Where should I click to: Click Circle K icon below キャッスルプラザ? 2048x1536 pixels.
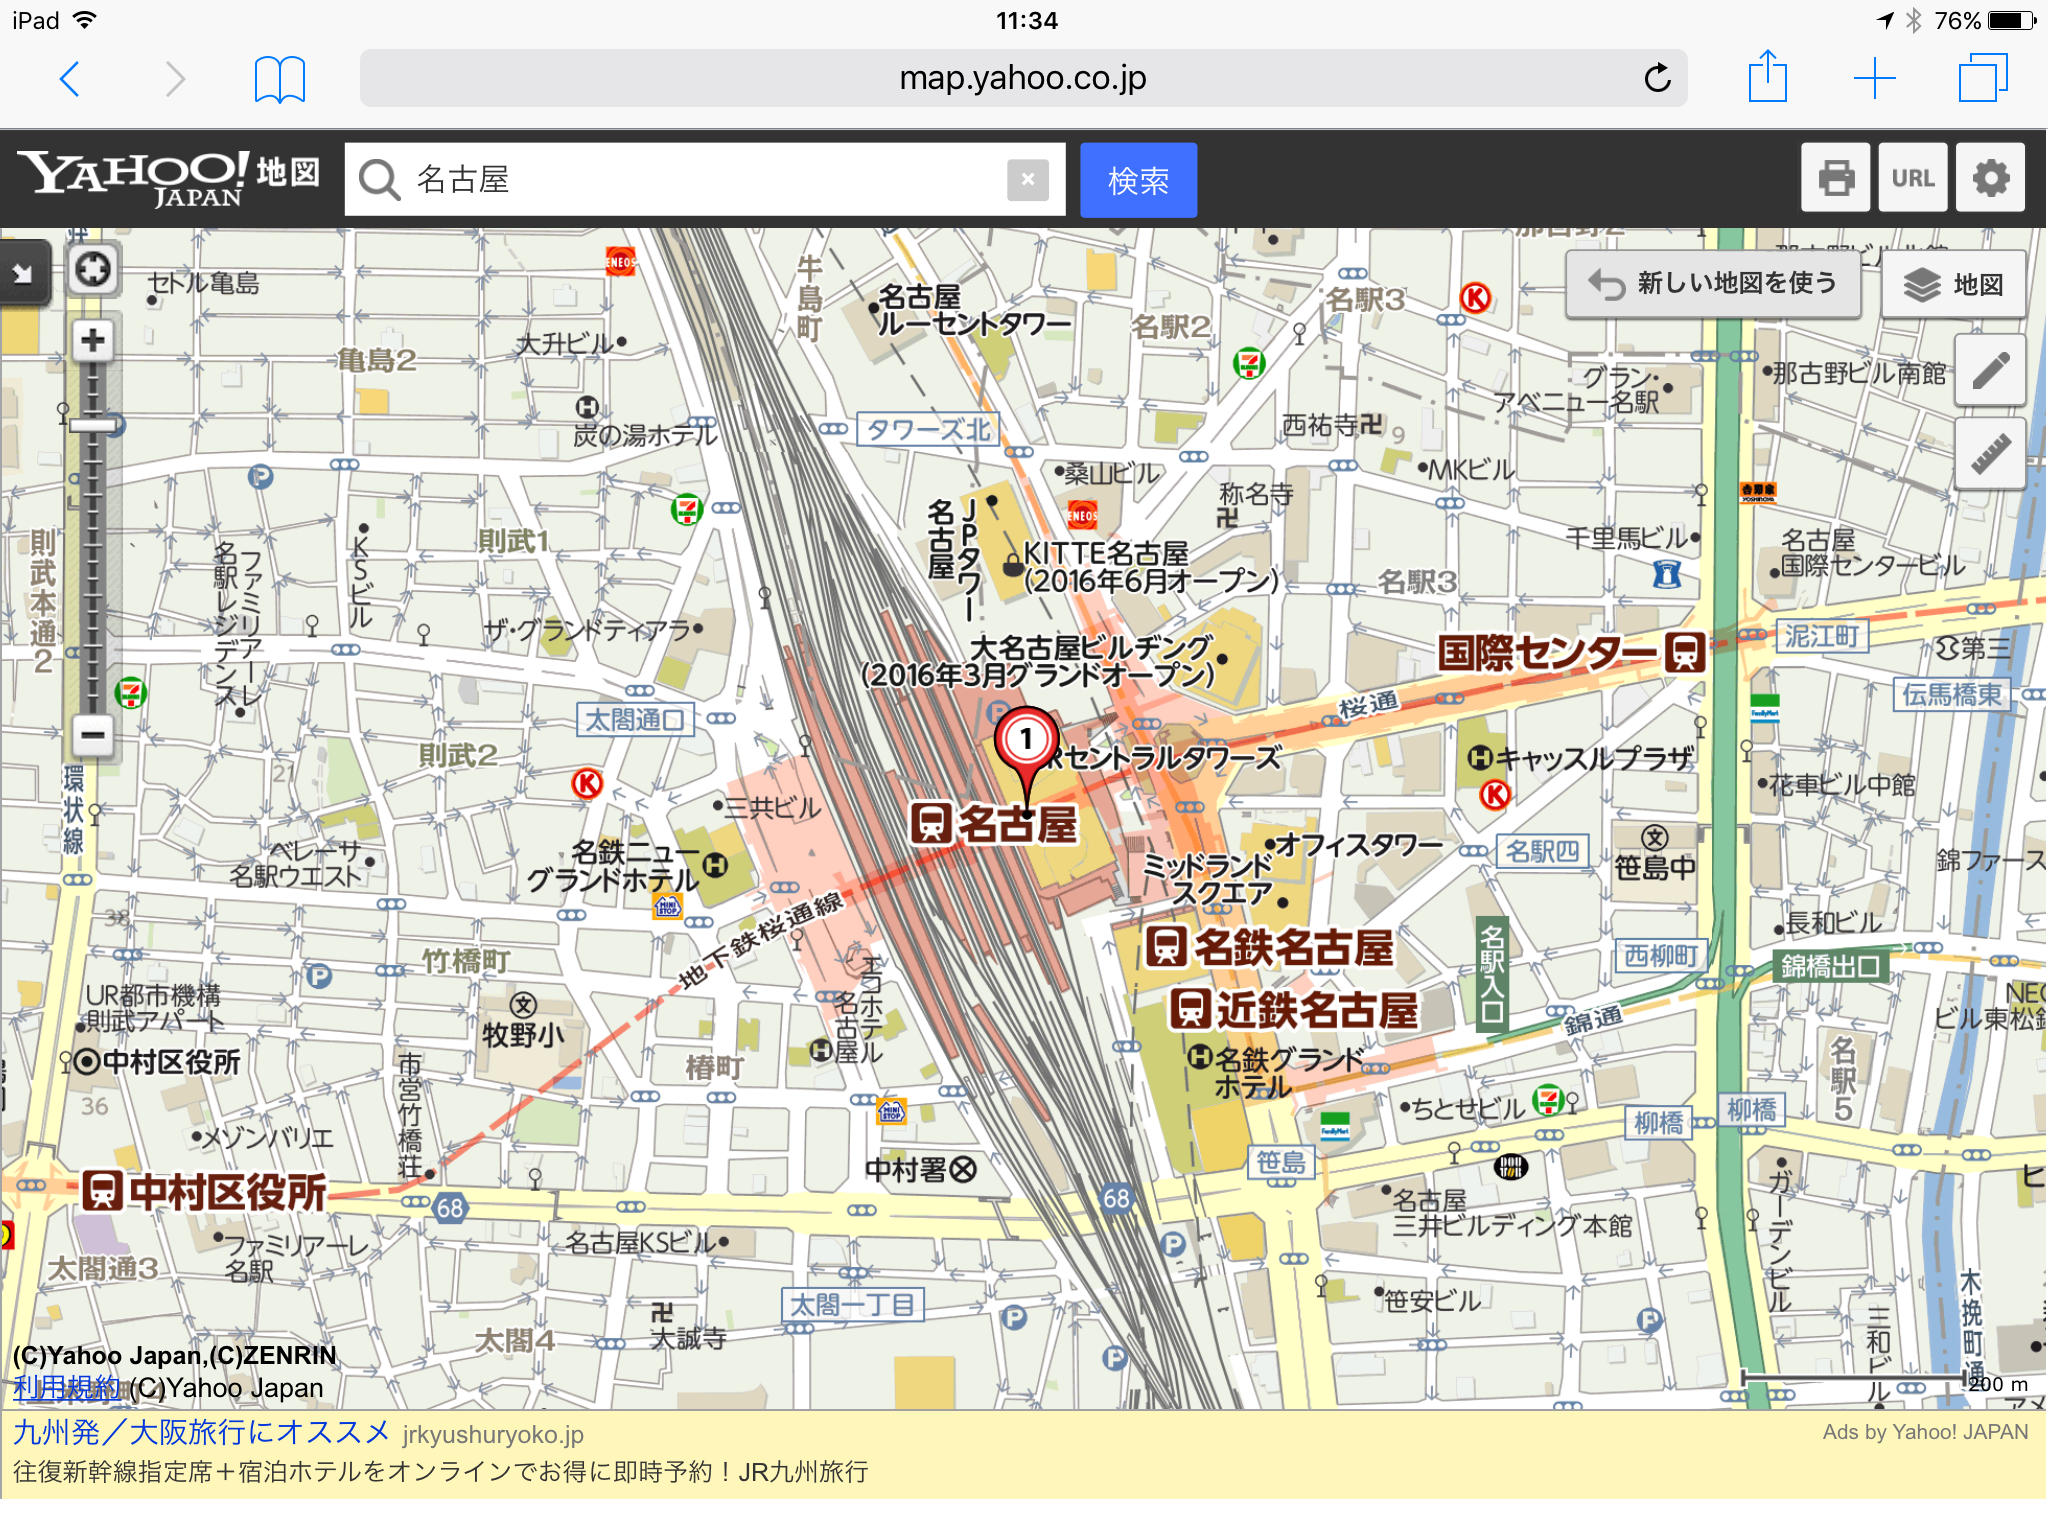click(x=1495, y=795)
